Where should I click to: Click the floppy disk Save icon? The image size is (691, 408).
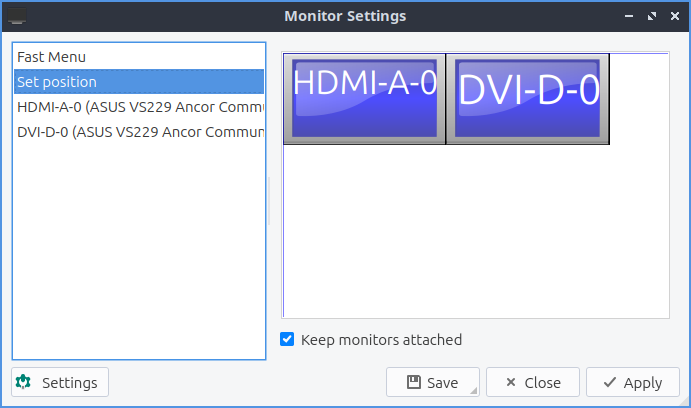click(x=413, y=382)
